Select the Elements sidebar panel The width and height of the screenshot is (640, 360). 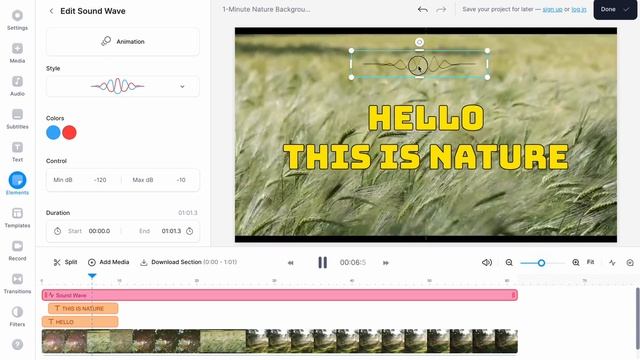tap(17, 183)
